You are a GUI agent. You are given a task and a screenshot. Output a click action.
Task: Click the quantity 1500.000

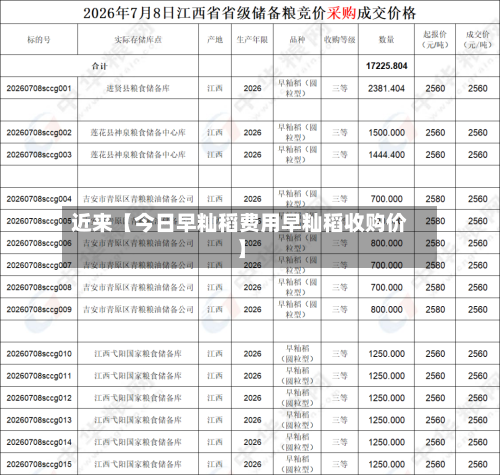387,133
